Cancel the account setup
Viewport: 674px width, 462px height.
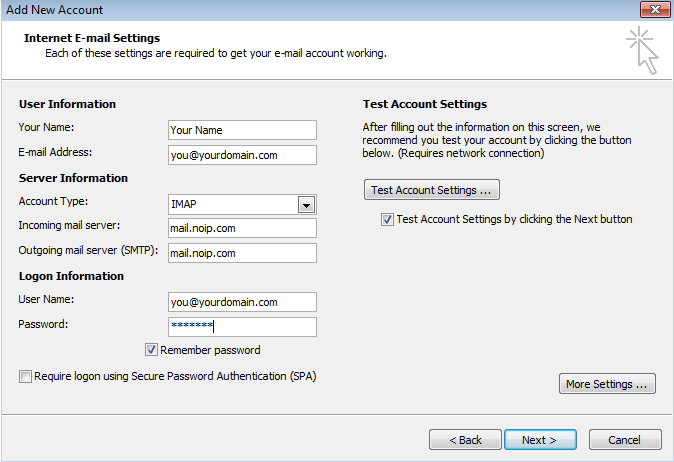[x=625, y=440]
